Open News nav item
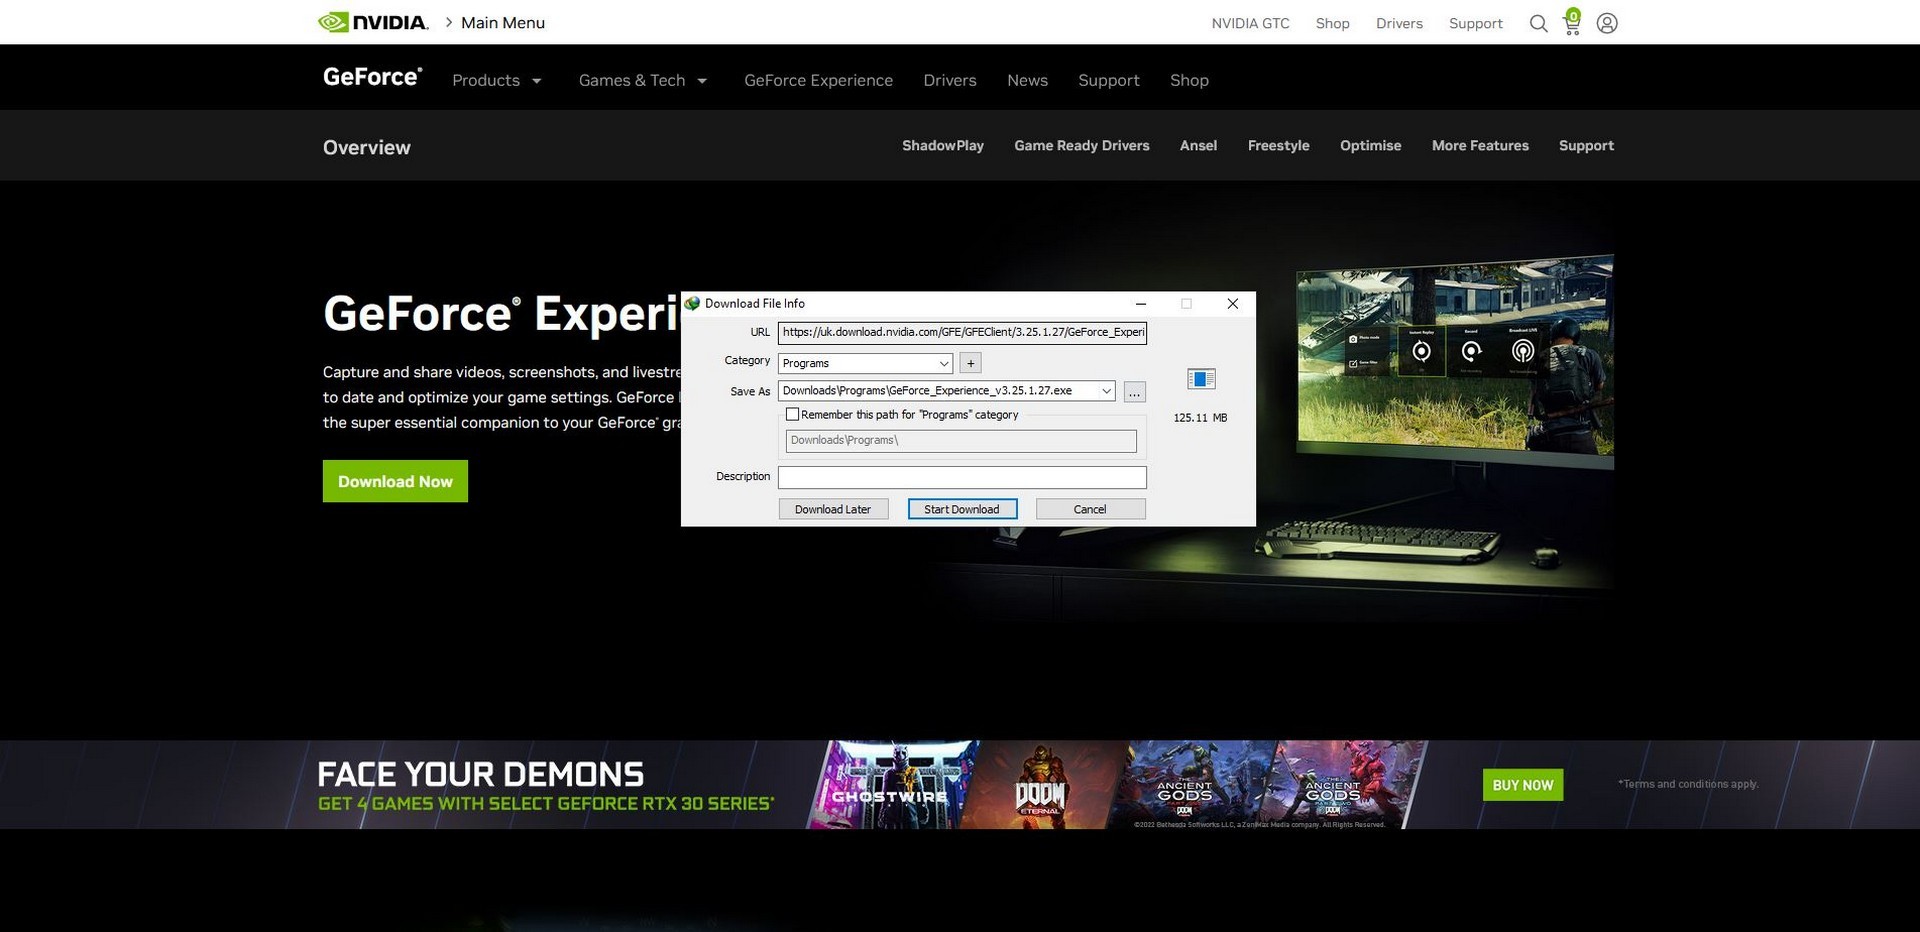Image resolution: width=1920 pixels, height=932 pixels. tap(1027, 80)
